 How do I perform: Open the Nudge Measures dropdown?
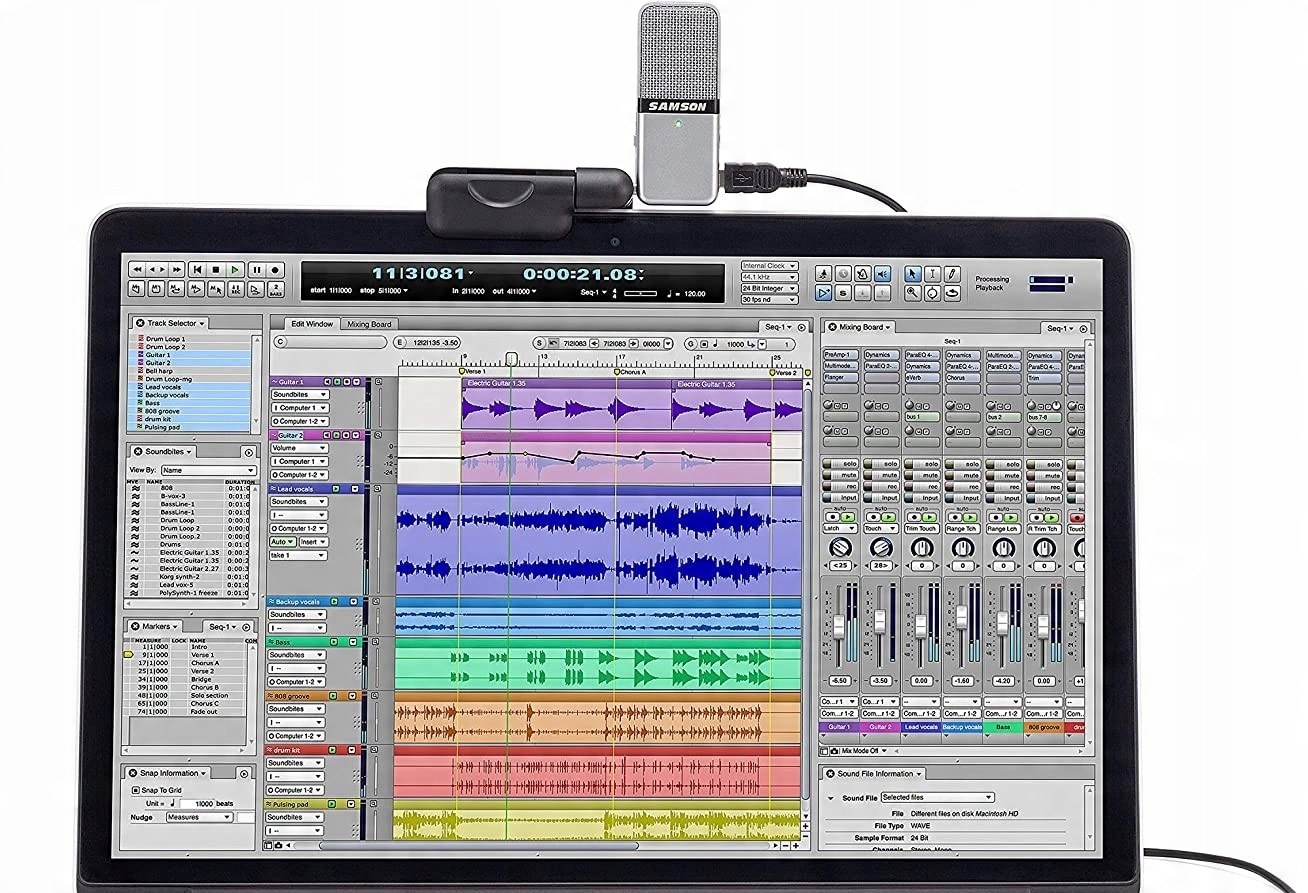pyautogui.click(x=198, y=817)
